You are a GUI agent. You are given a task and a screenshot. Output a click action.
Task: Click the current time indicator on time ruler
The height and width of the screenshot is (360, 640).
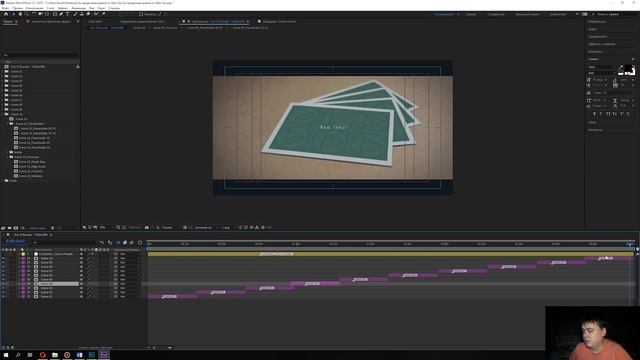pos(630,244)
